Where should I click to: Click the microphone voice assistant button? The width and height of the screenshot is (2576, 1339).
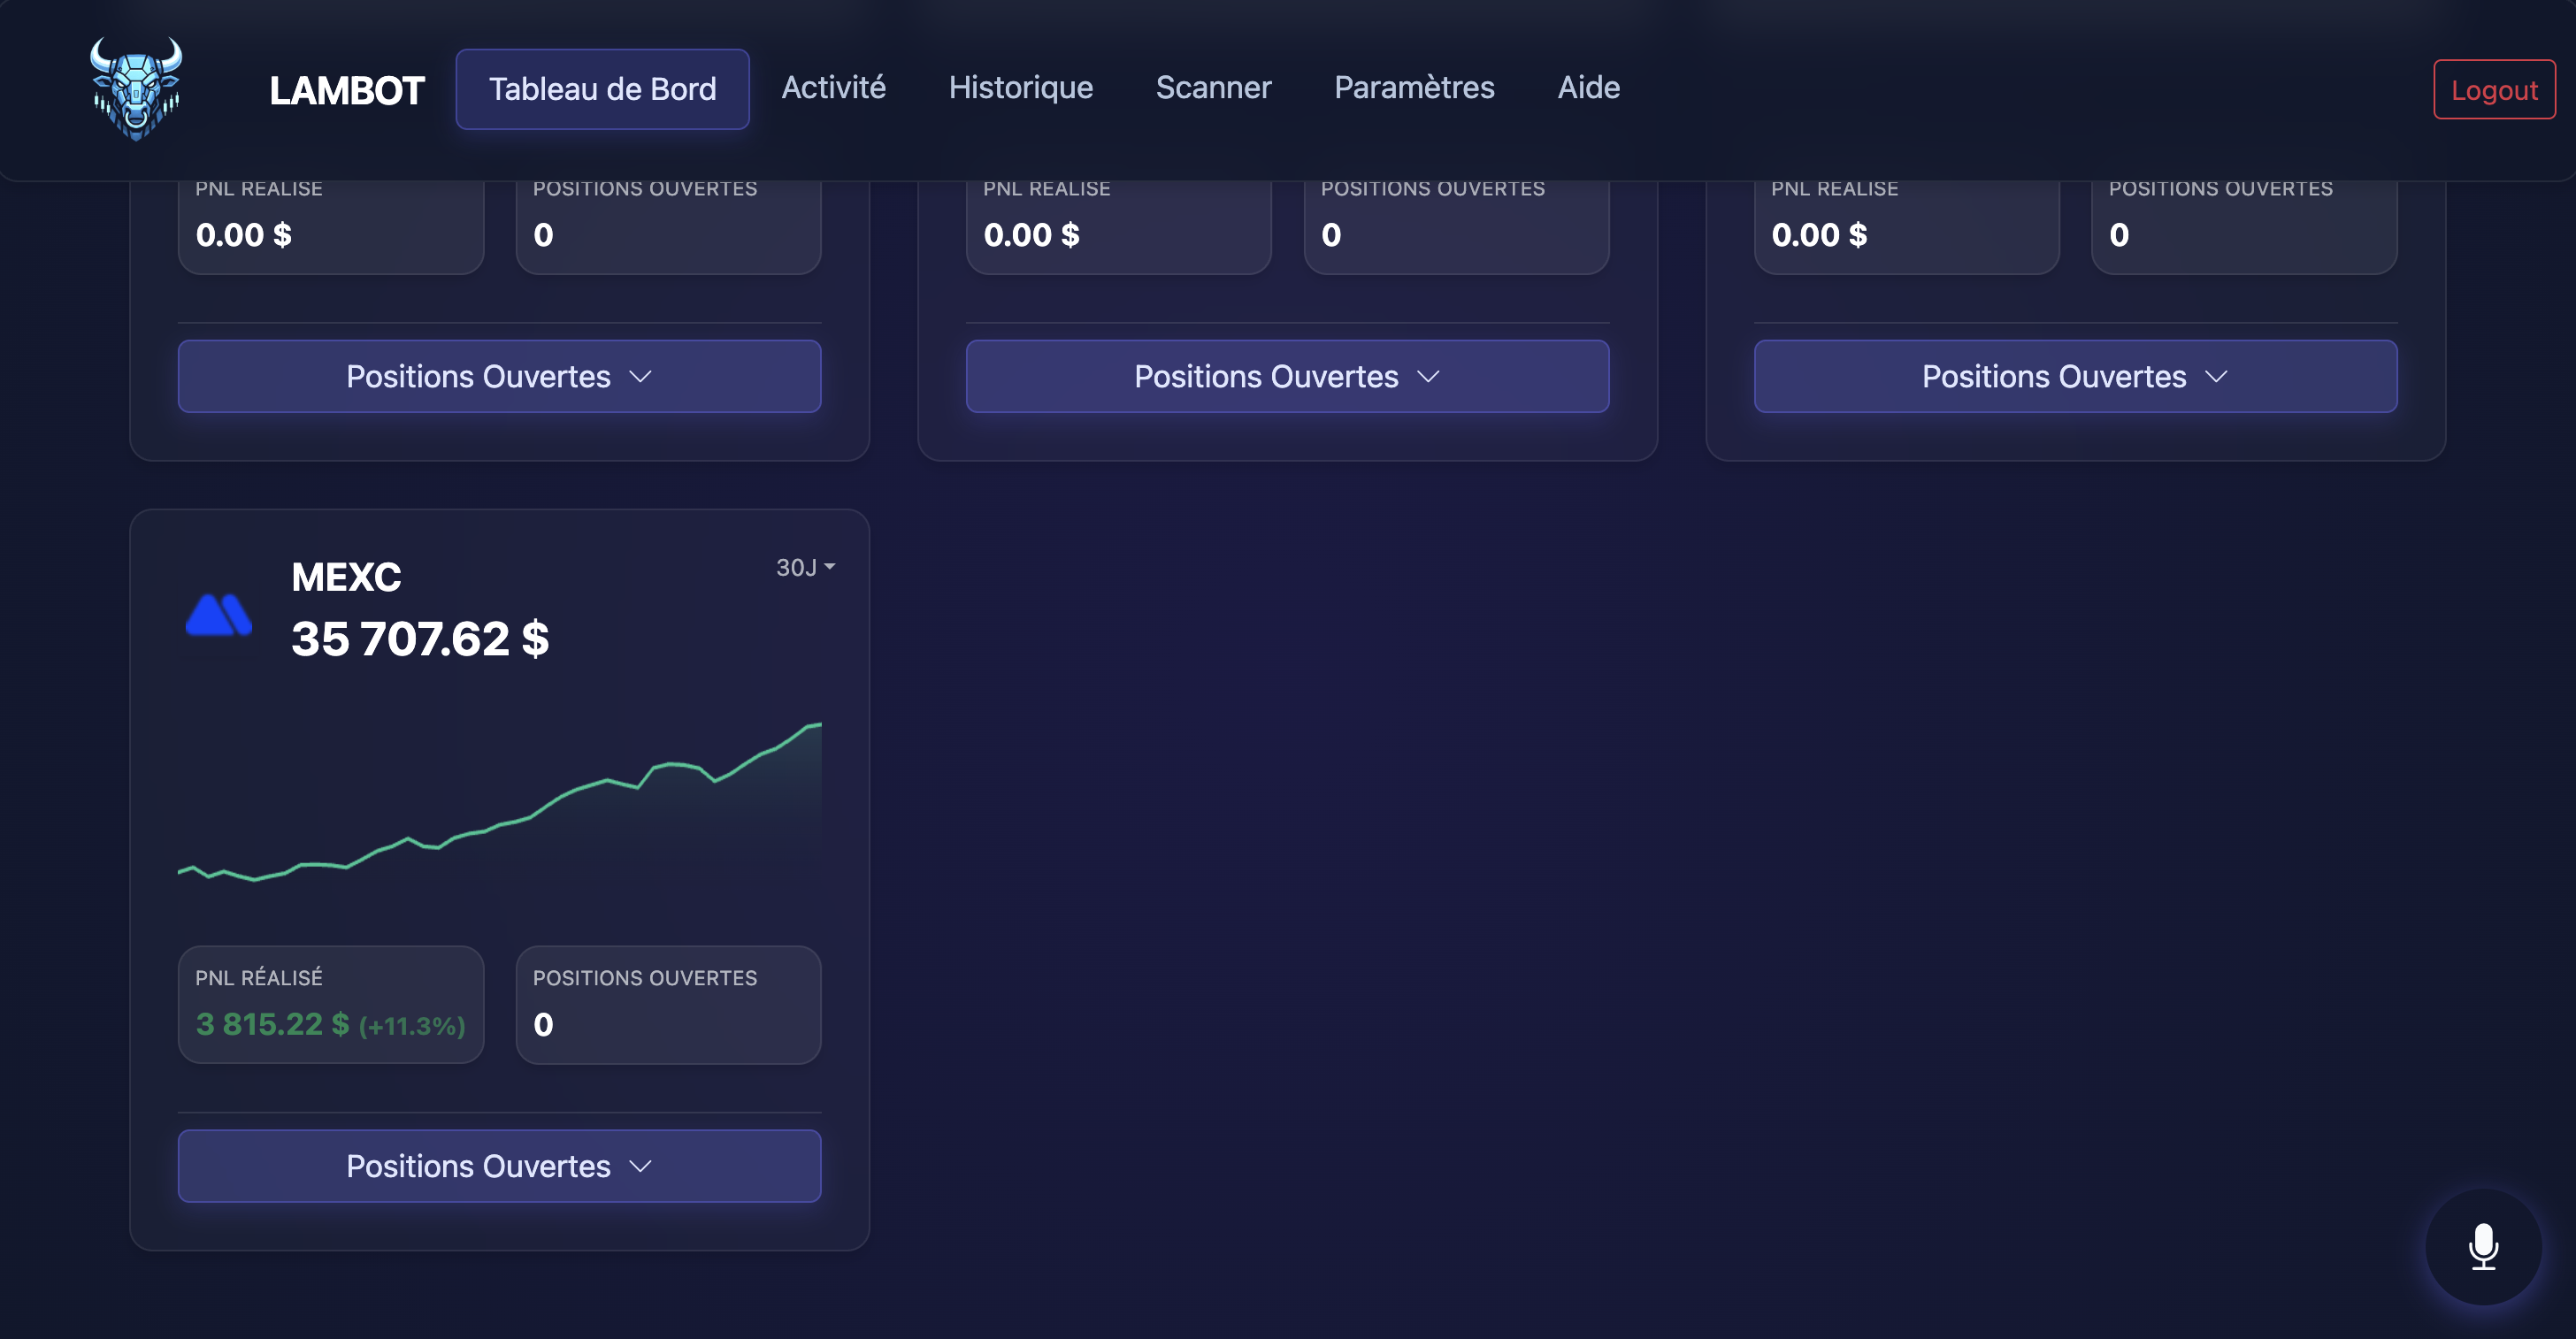(x=2483, y=1246)
